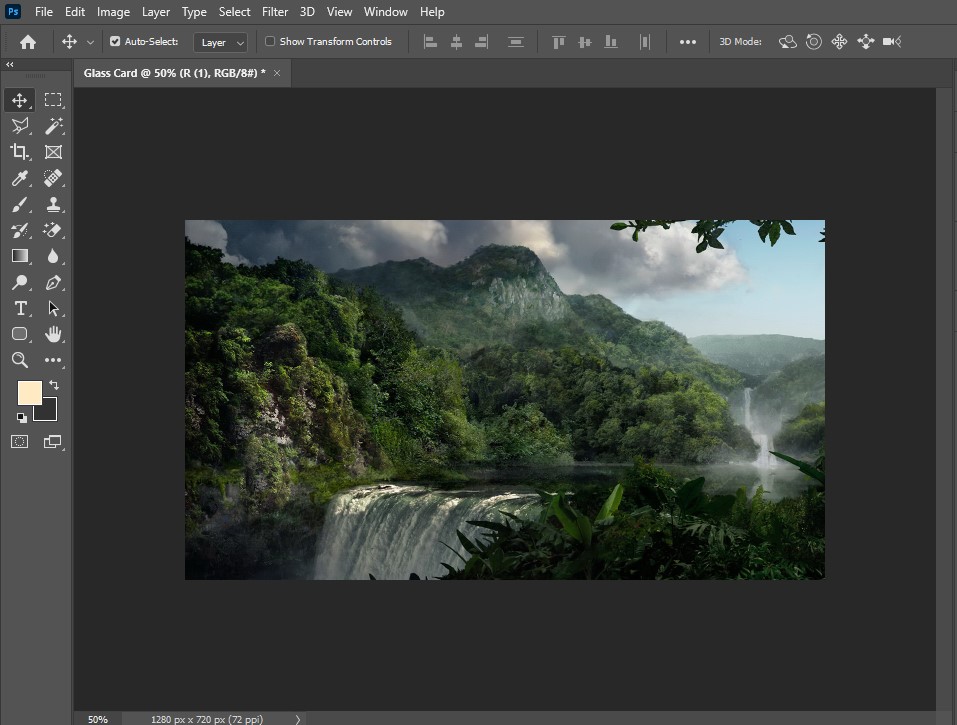Screen dimensions: 957x725
Task: Open the Auto-Select Layer dropdown
Action: click(x=220, y=42)
